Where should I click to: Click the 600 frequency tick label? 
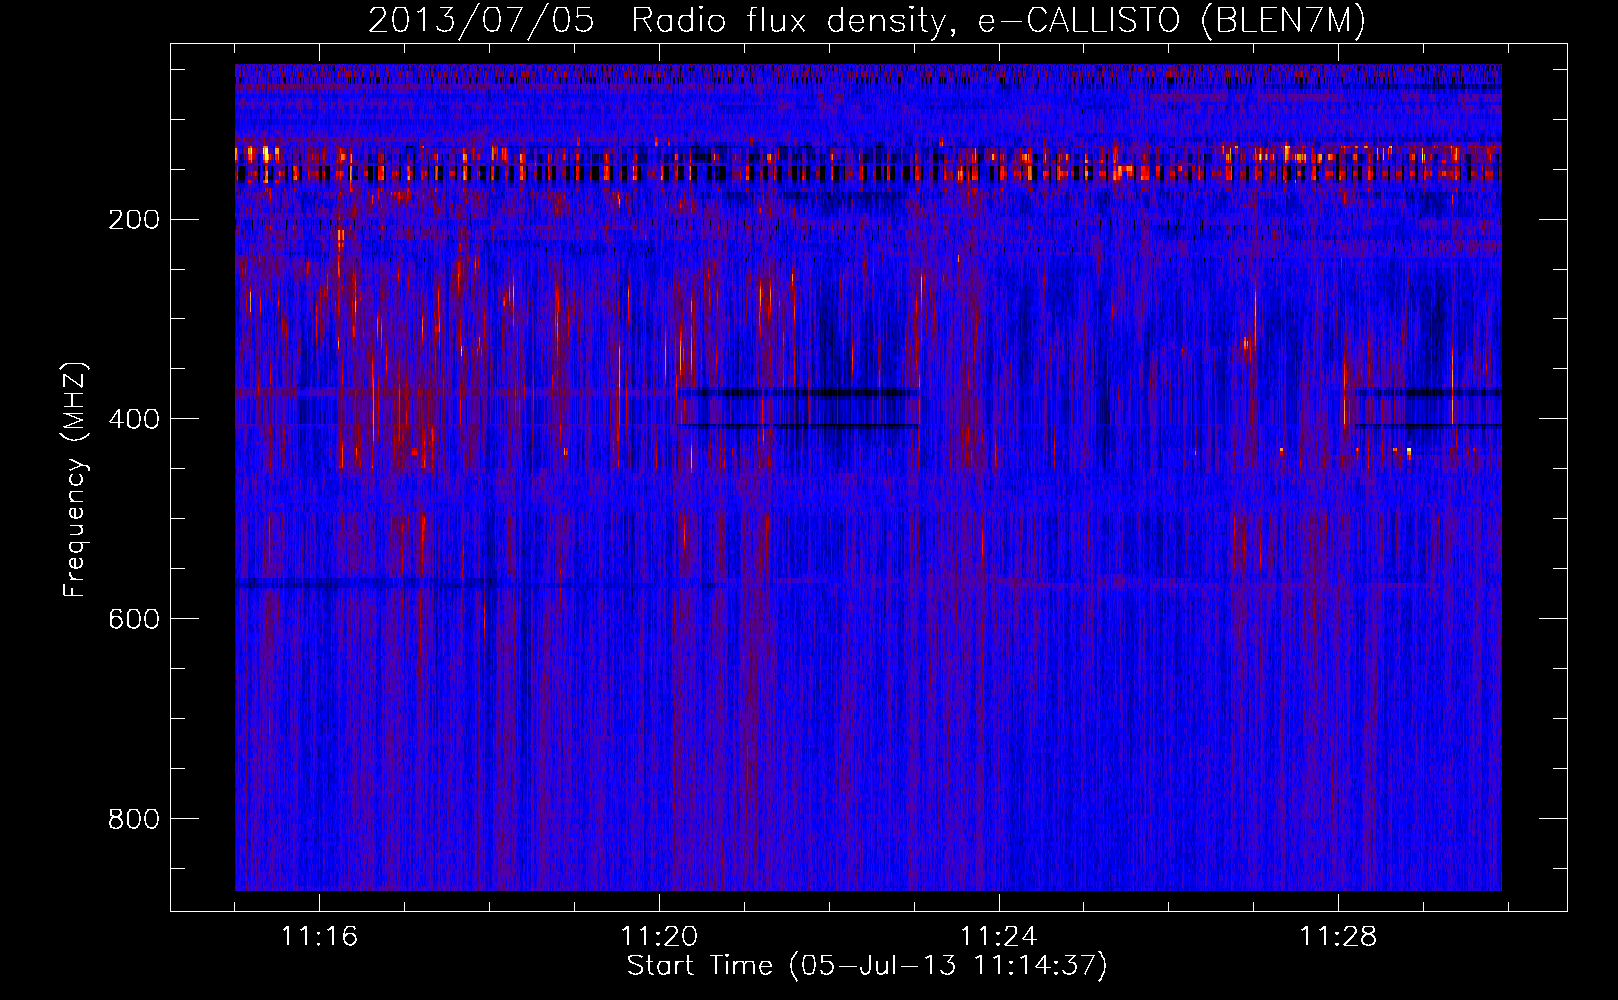pos(132,619)
